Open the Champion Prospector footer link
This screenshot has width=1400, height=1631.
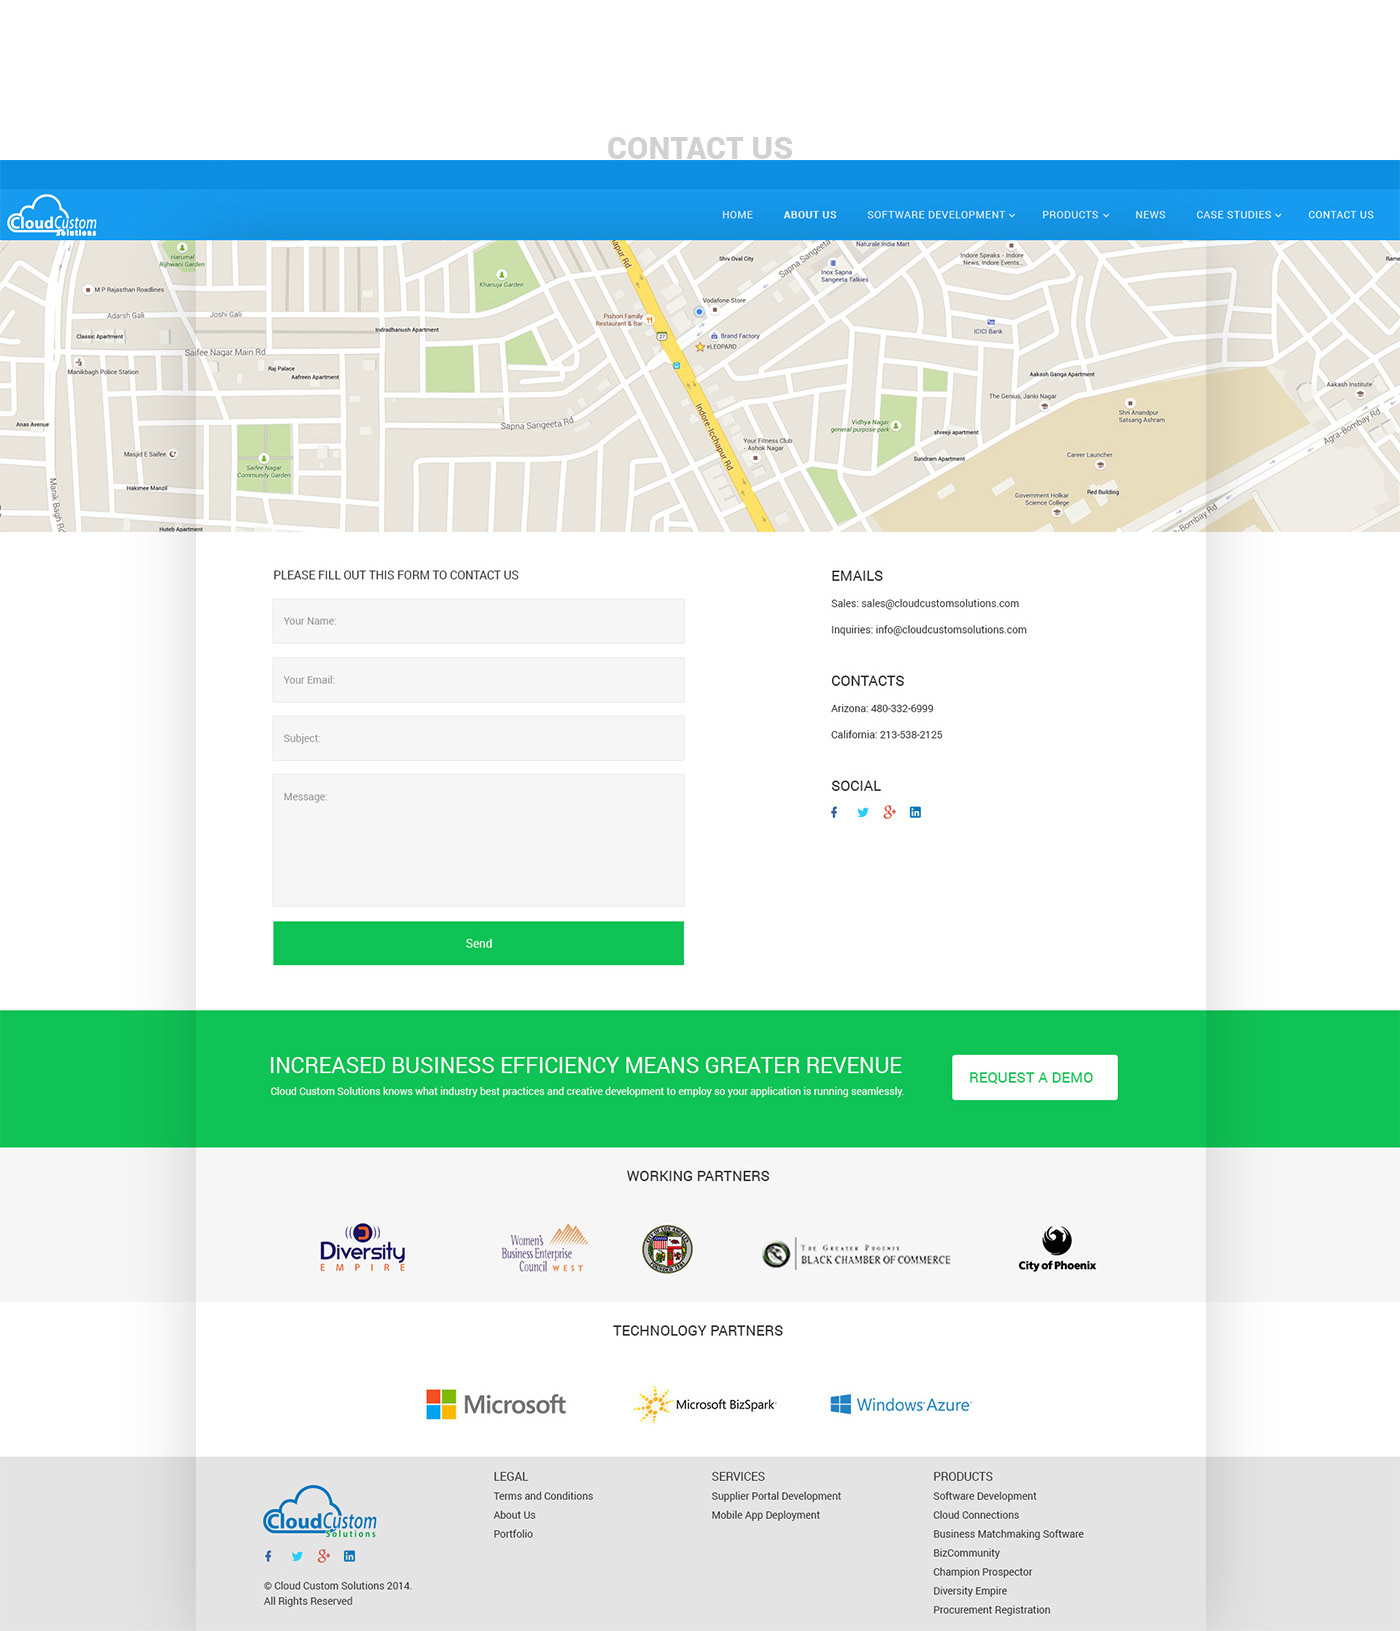(982, 1572)
